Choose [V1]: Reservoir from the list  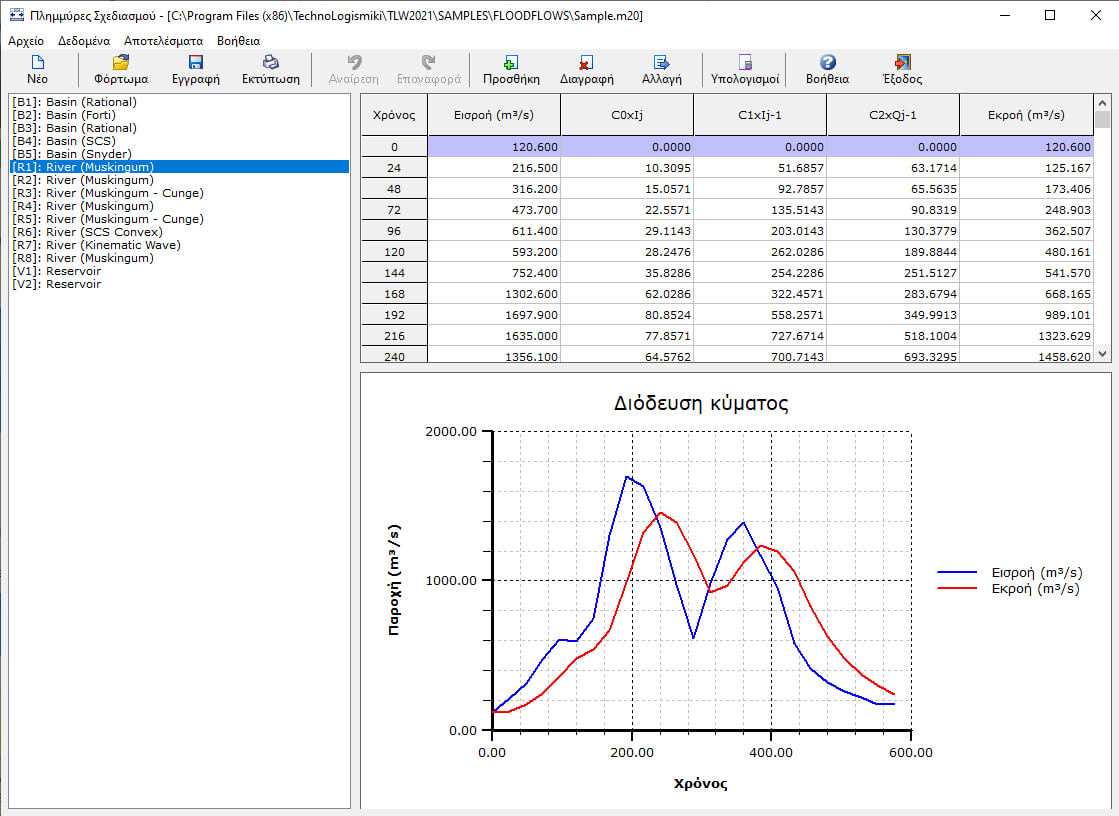(56, 271)
